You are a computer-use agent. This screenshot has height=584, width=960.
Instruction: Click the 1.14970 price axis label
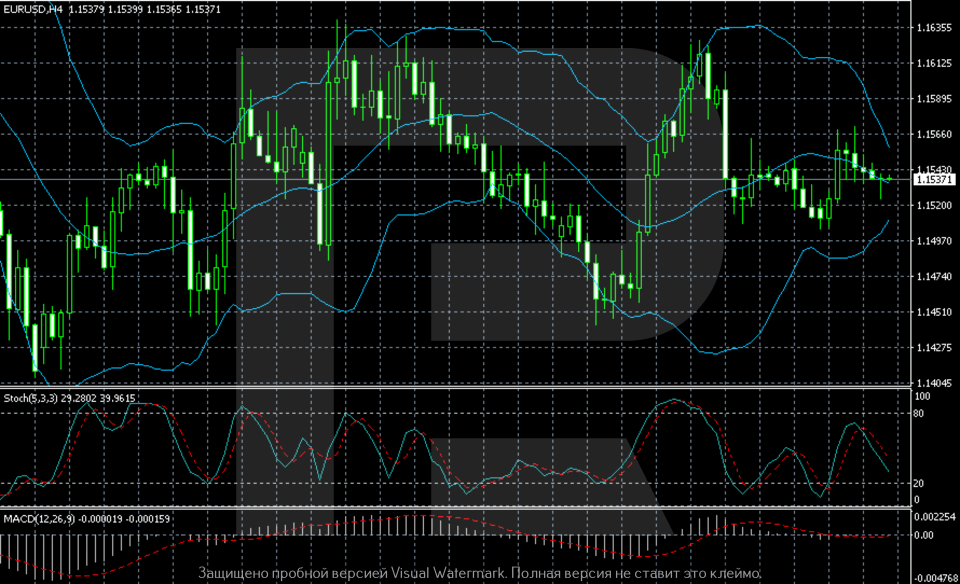click(x=934, y=241)
